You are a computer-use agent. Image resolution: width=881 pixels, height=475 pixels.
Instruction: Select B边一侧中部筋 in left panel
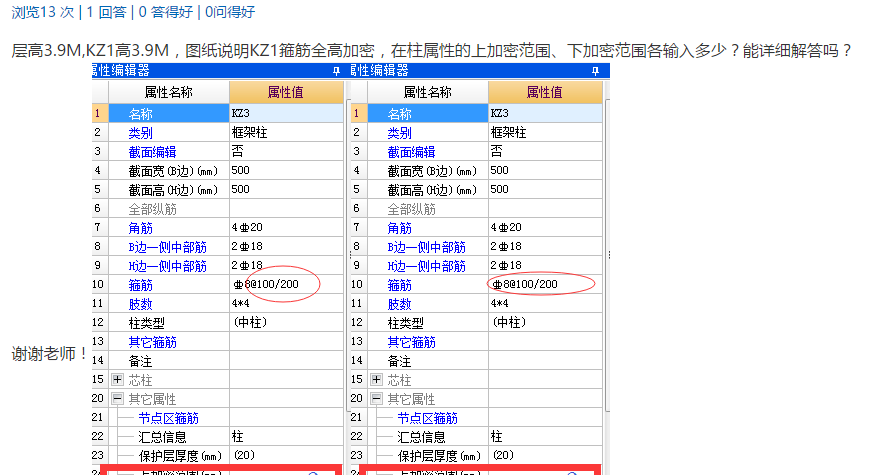167,247
